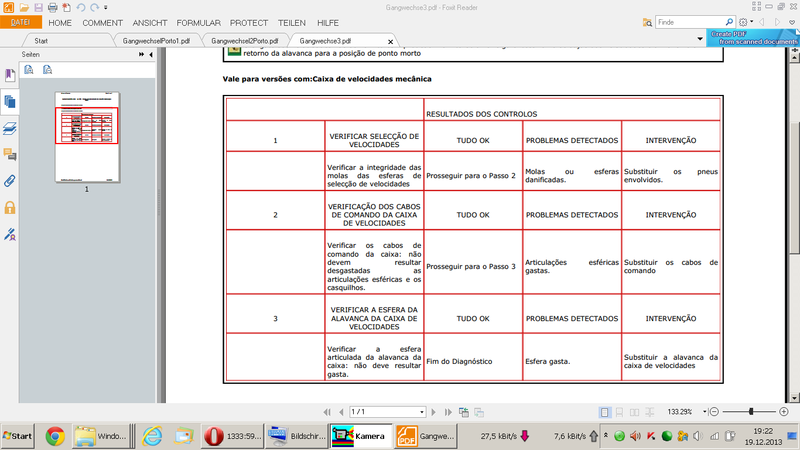Click the zoom slider in the status bar

coord(752,412)
